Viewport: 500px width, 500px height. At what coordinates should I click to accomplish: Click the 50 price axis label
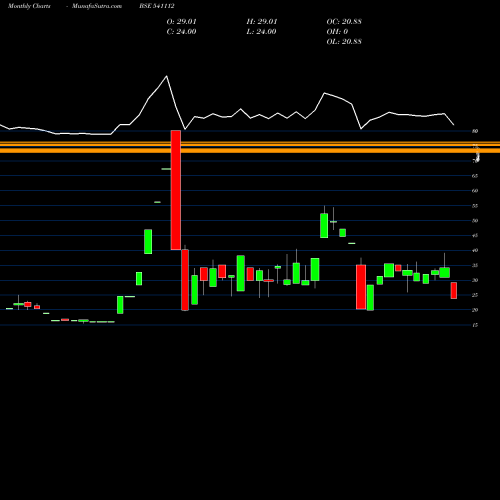(475, 221)
